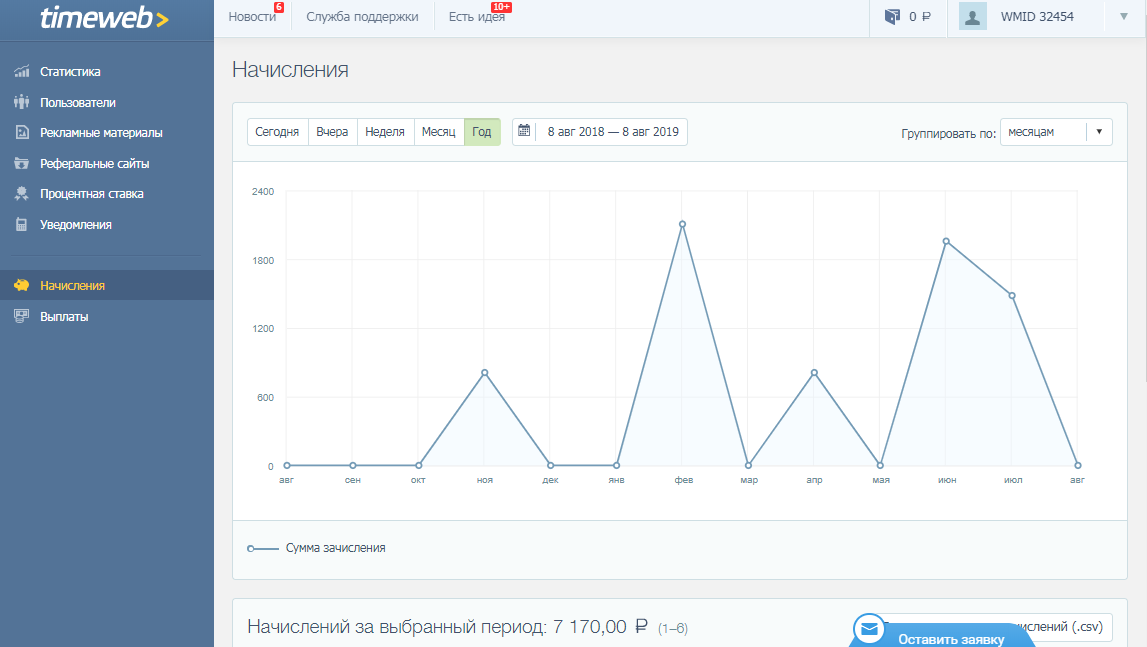Viewport: 1147px width, 647px height.
Task: Click the red 6 news badge
Action: (x=279, y=7)
